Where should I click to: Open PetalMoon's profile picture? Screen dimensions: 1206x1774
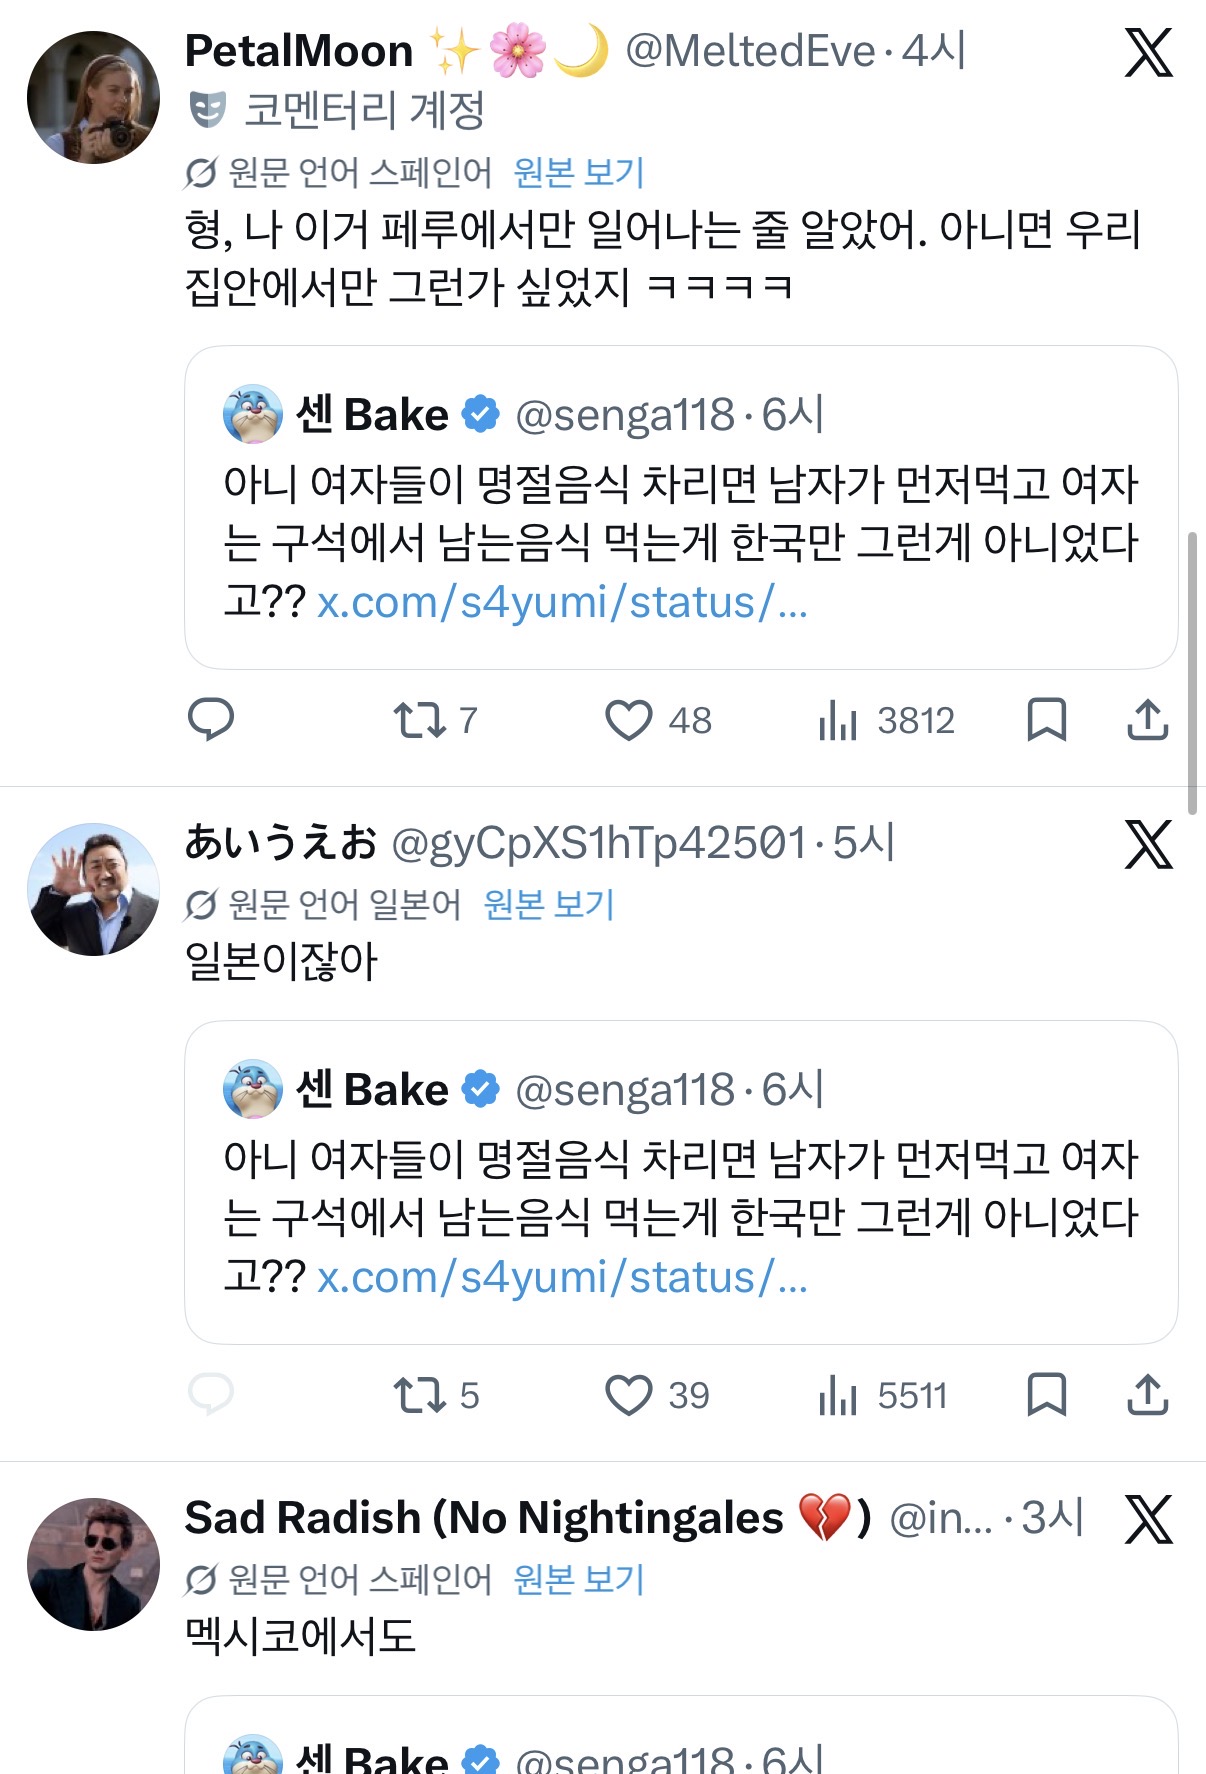tap(93, 97)
